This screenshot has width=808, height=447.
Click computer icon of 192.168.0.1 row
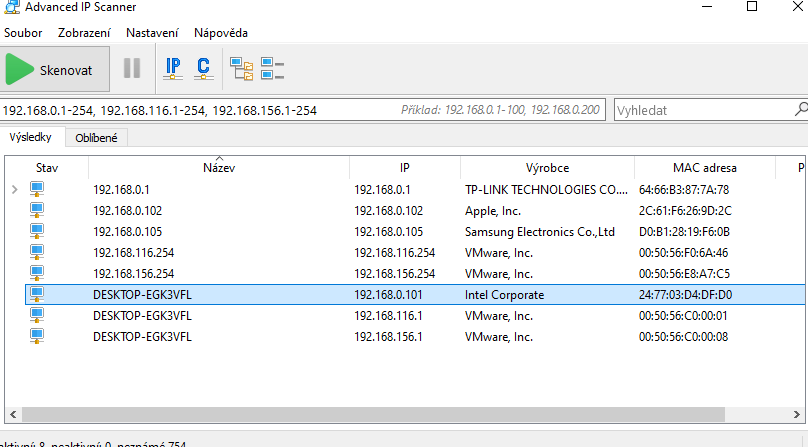point(37,189)
